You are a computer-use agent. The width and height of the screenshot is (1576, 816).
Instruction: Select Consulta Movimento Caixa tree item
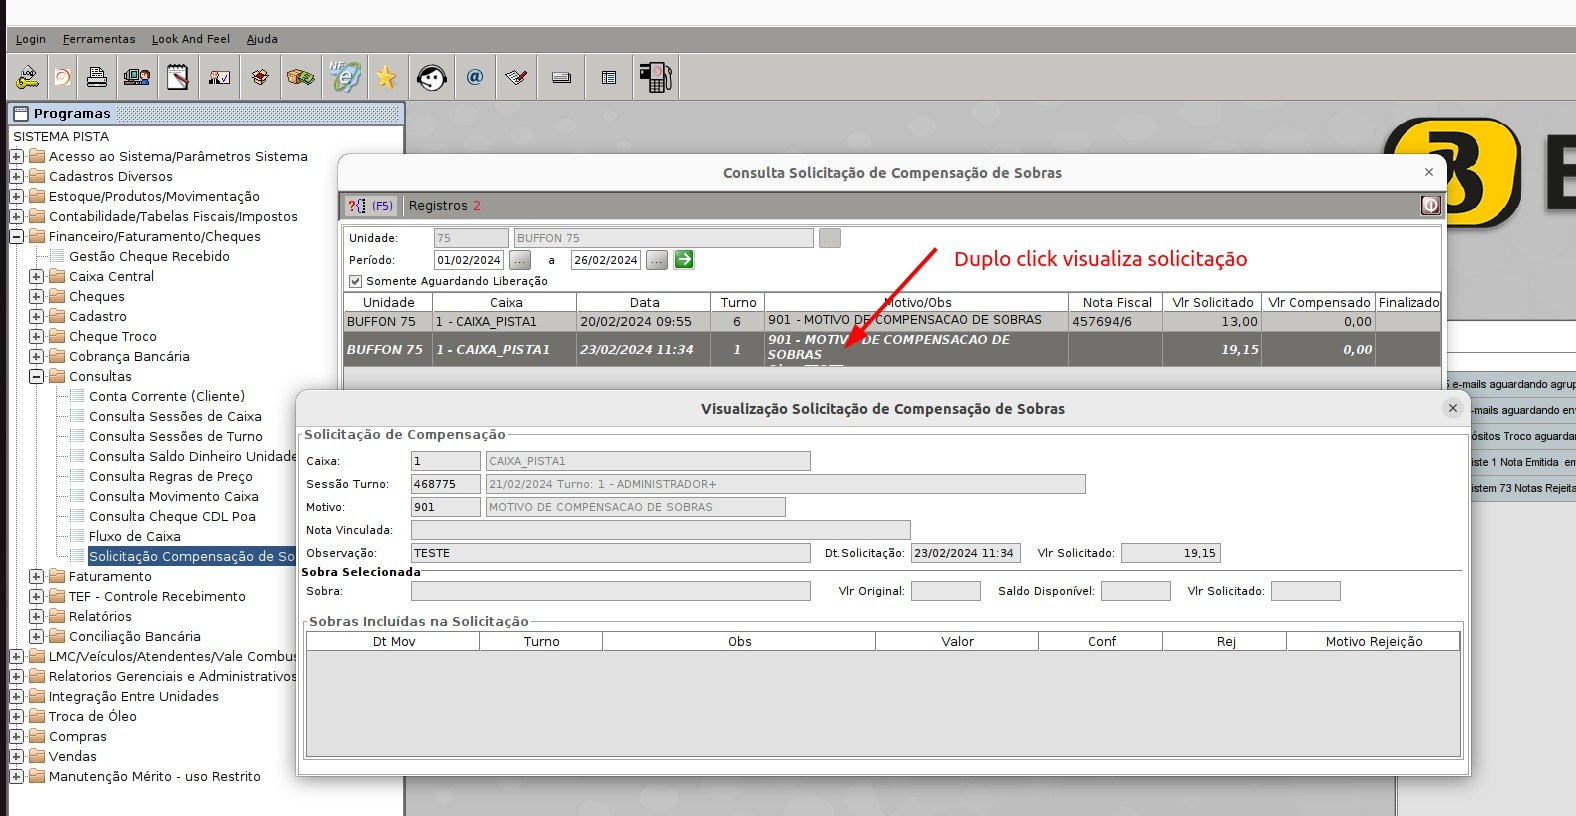[173, 497]
